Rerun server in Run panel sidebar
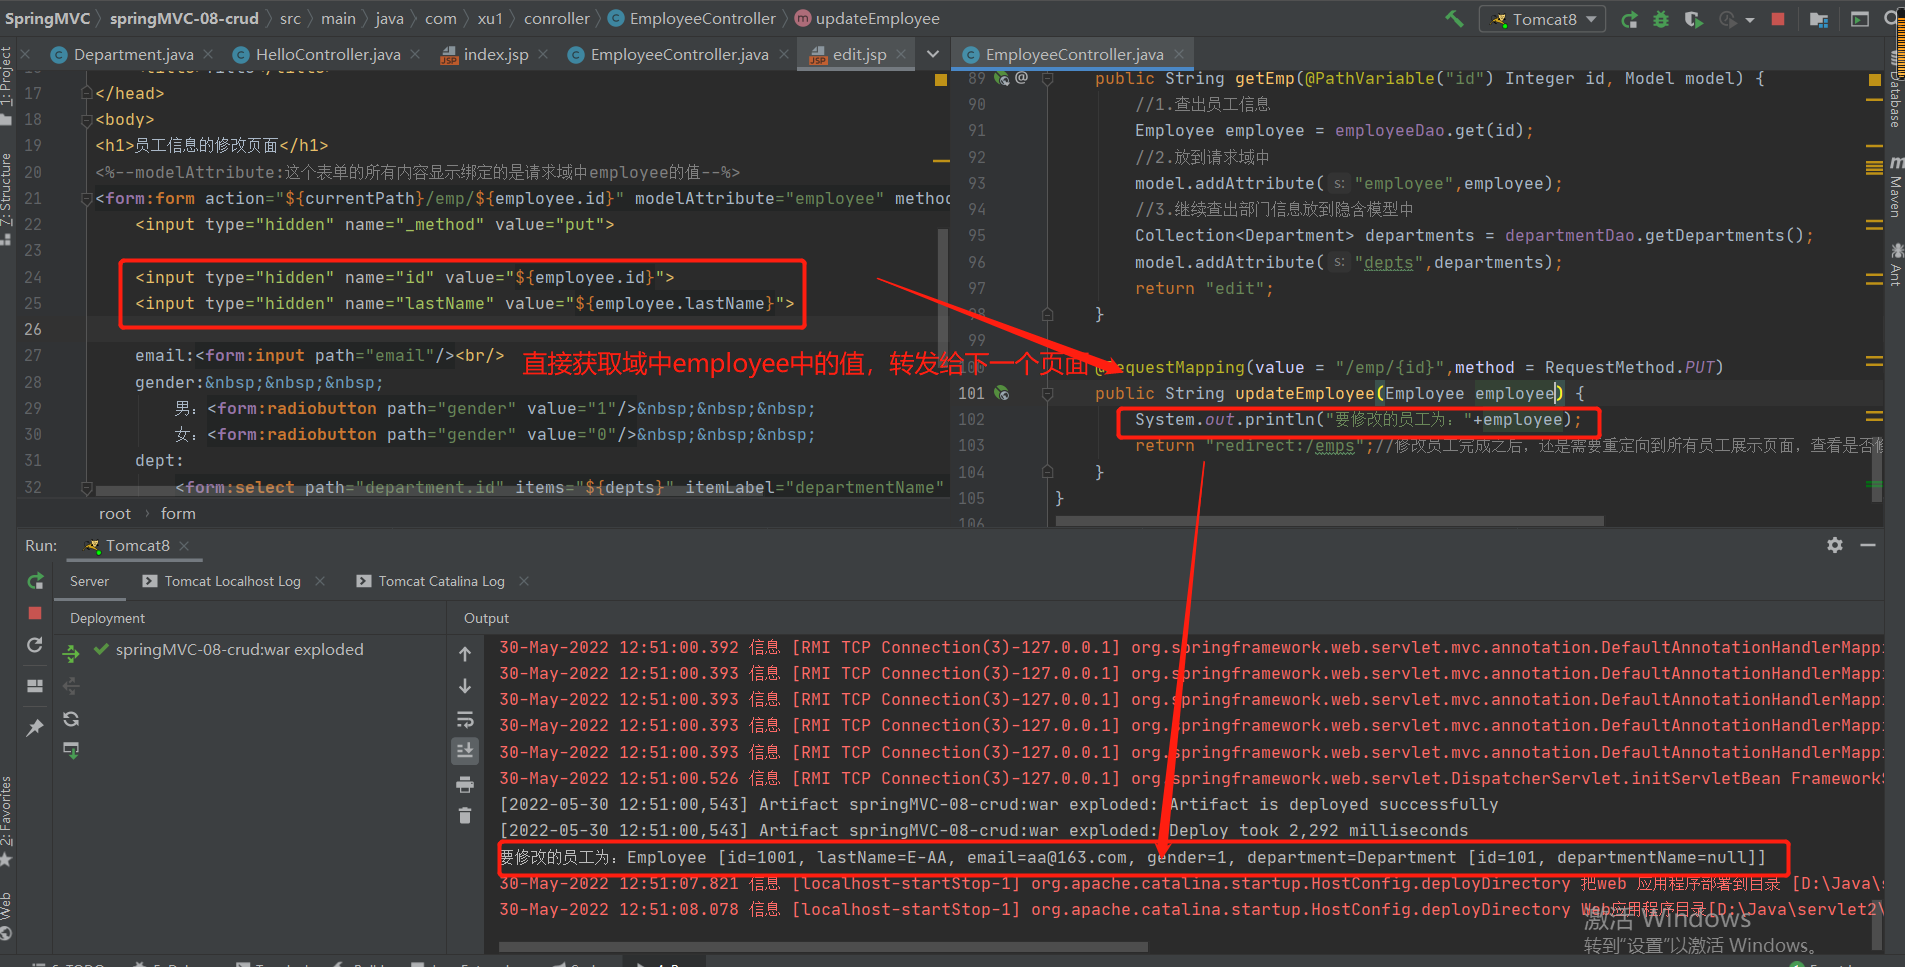 (x=35, y=581)
